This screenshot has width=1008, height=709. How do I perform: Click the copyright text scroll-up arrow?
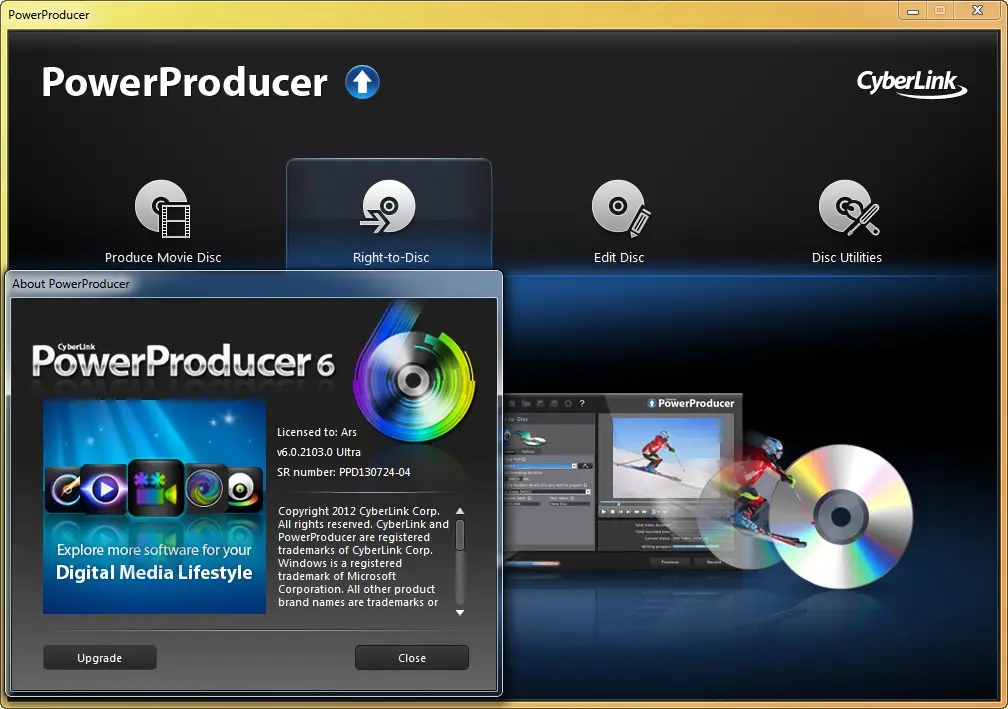tap(460, 511)
